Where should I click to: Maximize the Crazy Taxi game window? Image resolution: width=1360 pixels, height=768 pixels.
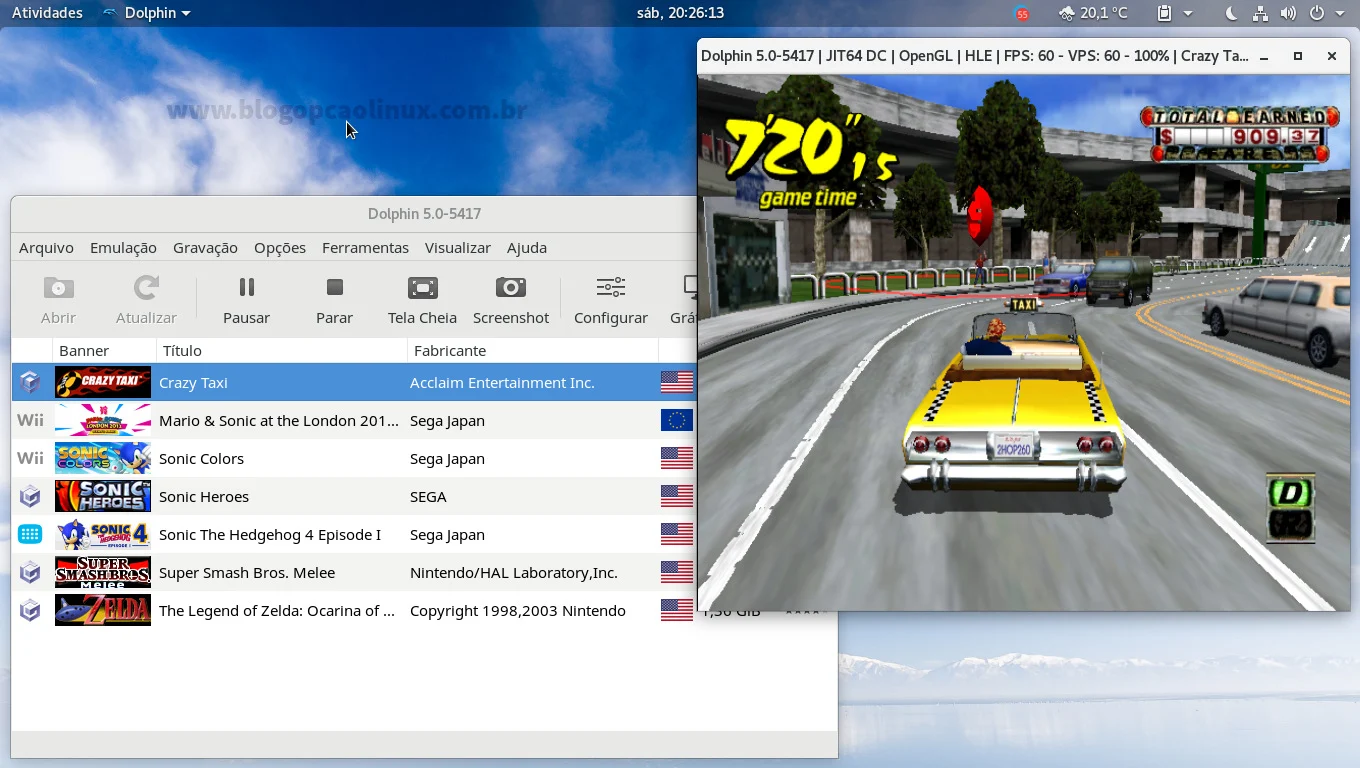pos(1298,56)
